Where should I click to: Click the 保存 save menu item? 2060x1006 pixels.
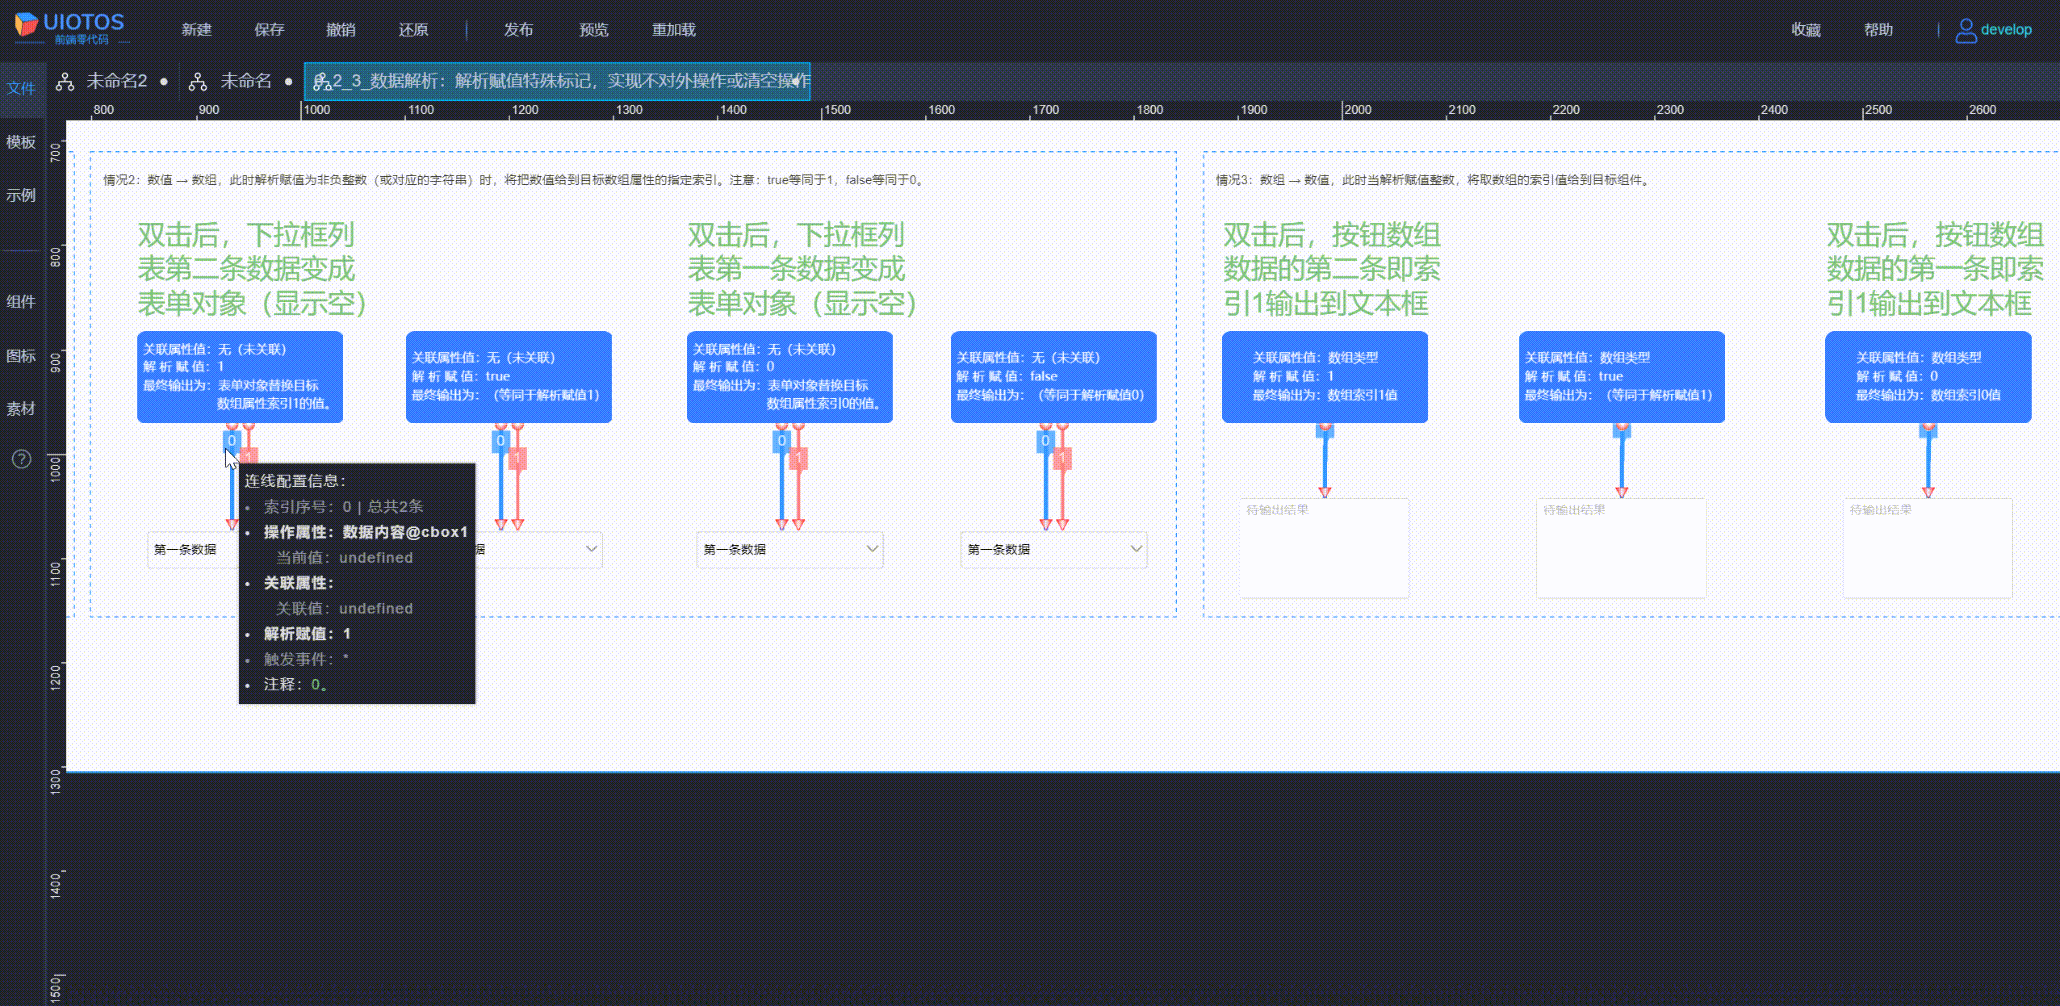click(269, 30)
